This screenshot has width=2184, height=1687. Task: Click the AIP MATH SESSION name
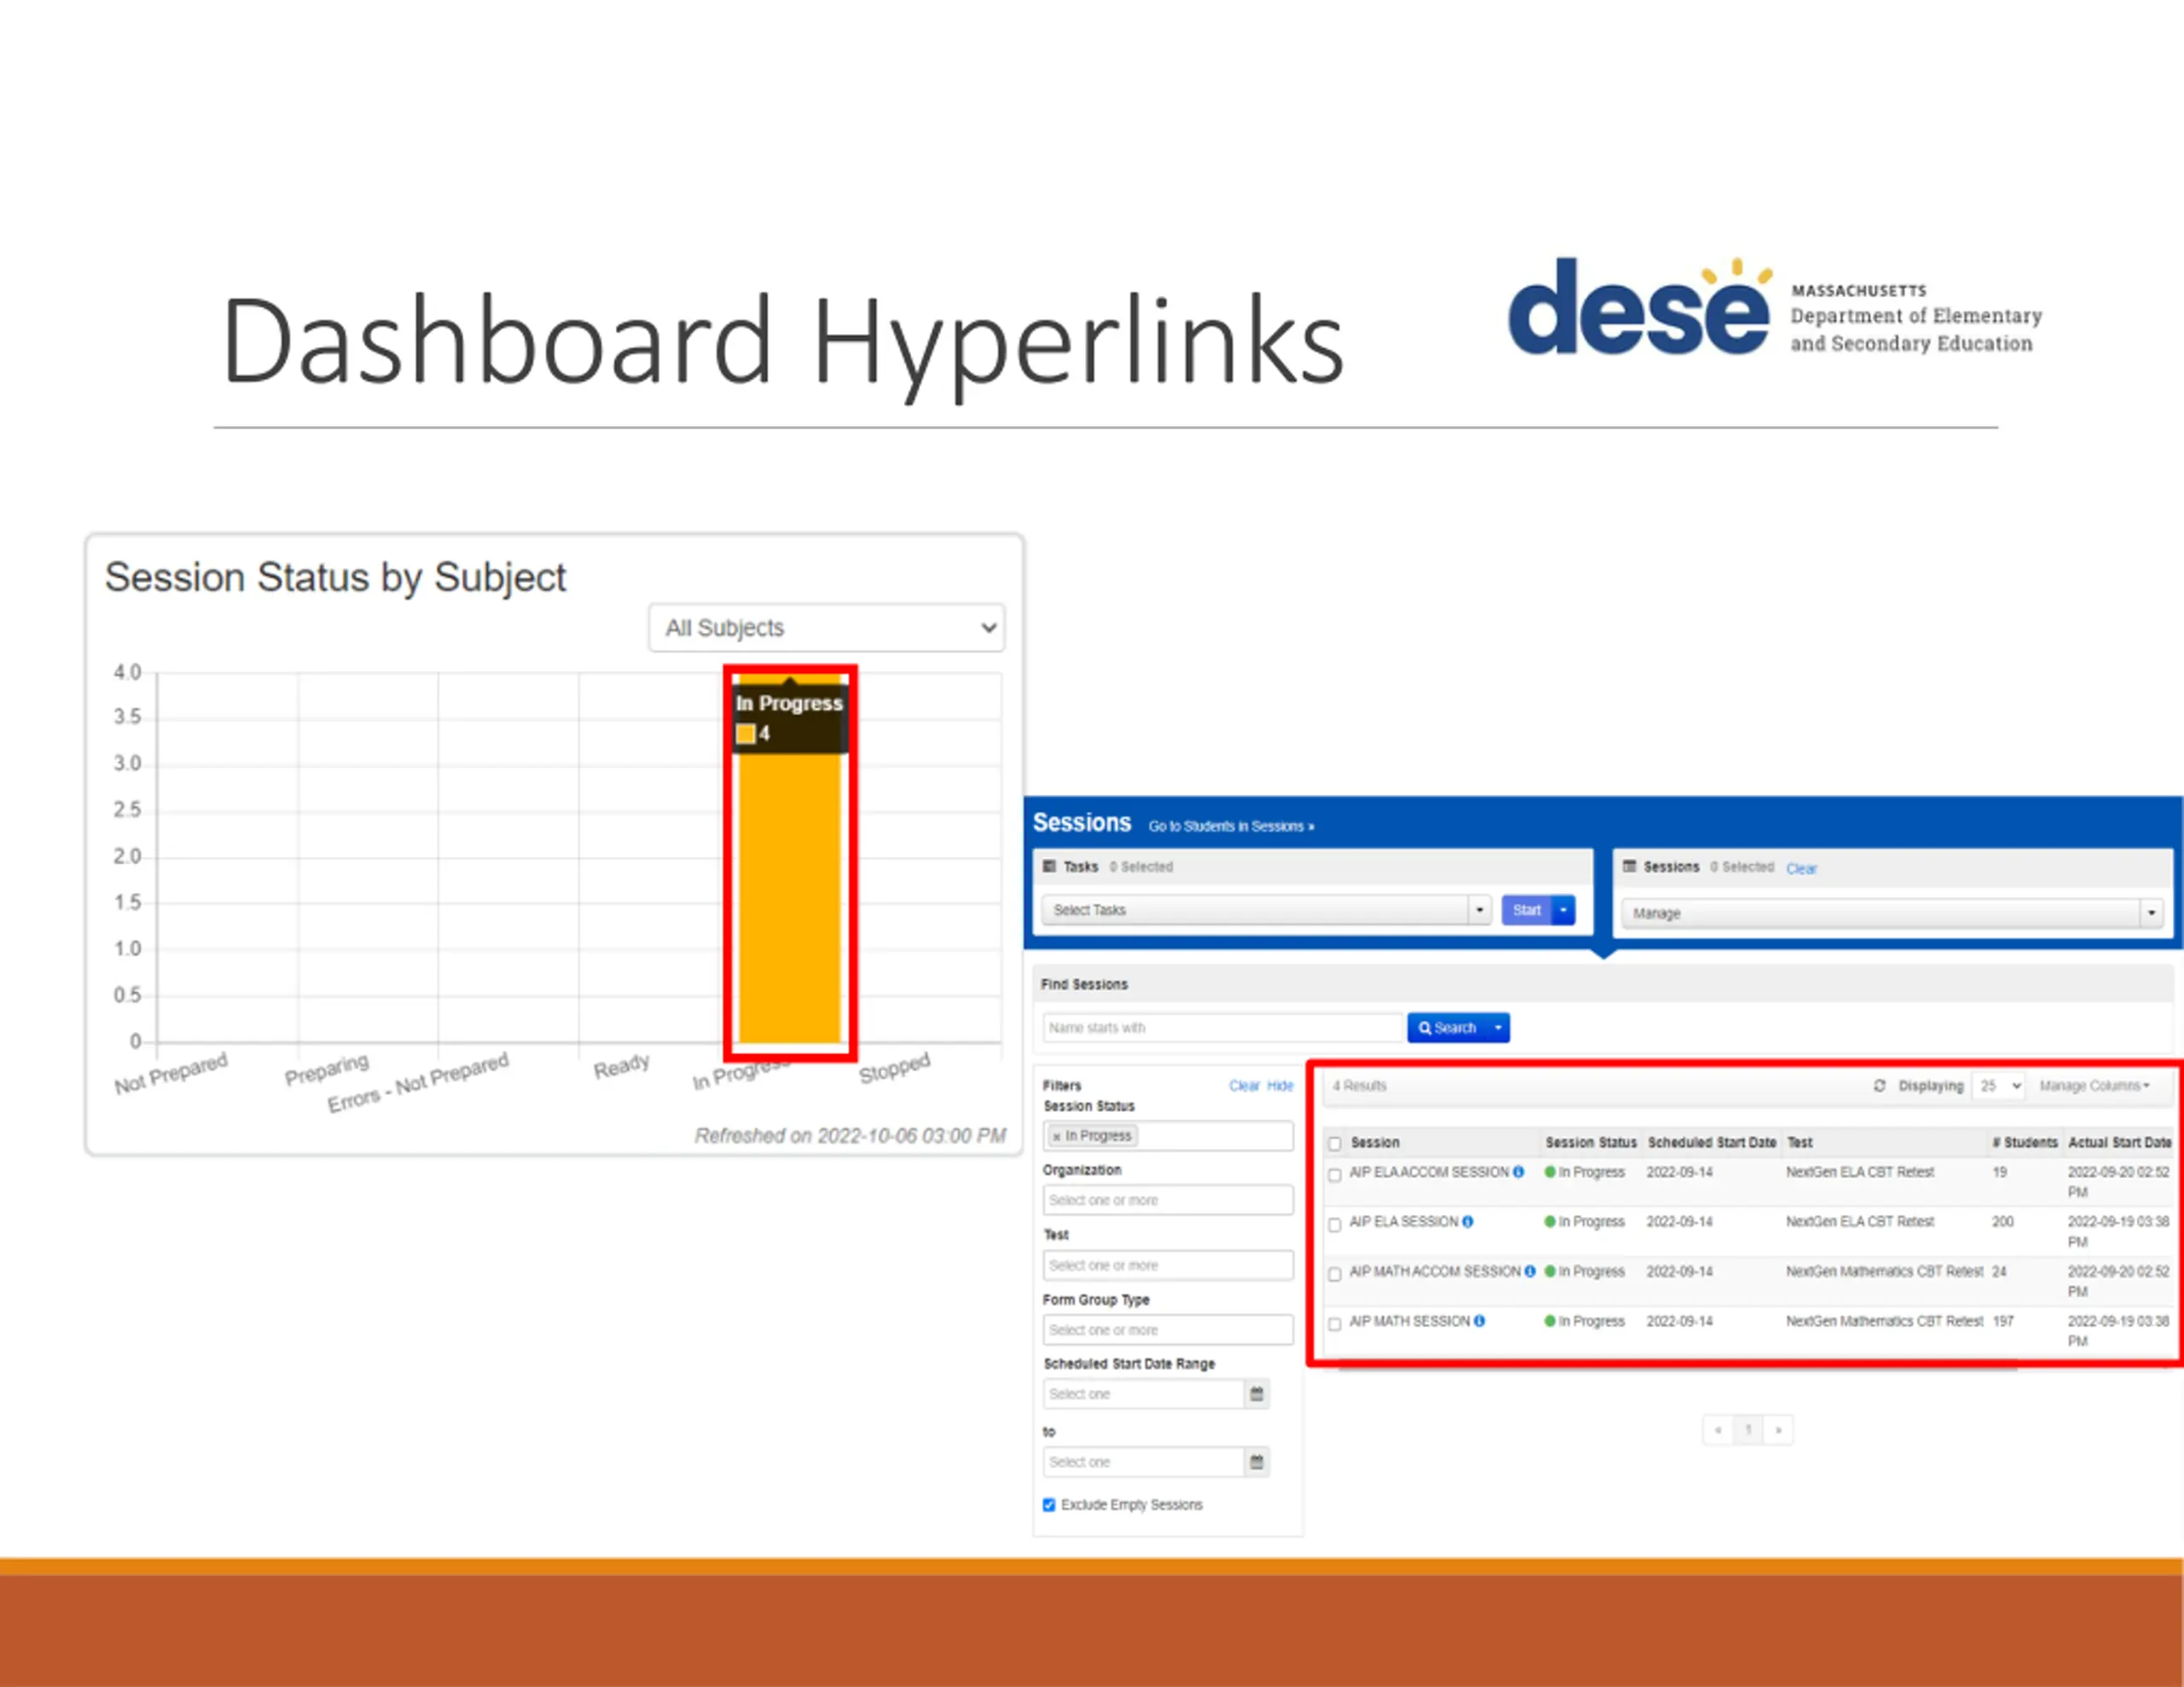tap(1410, 1322)
